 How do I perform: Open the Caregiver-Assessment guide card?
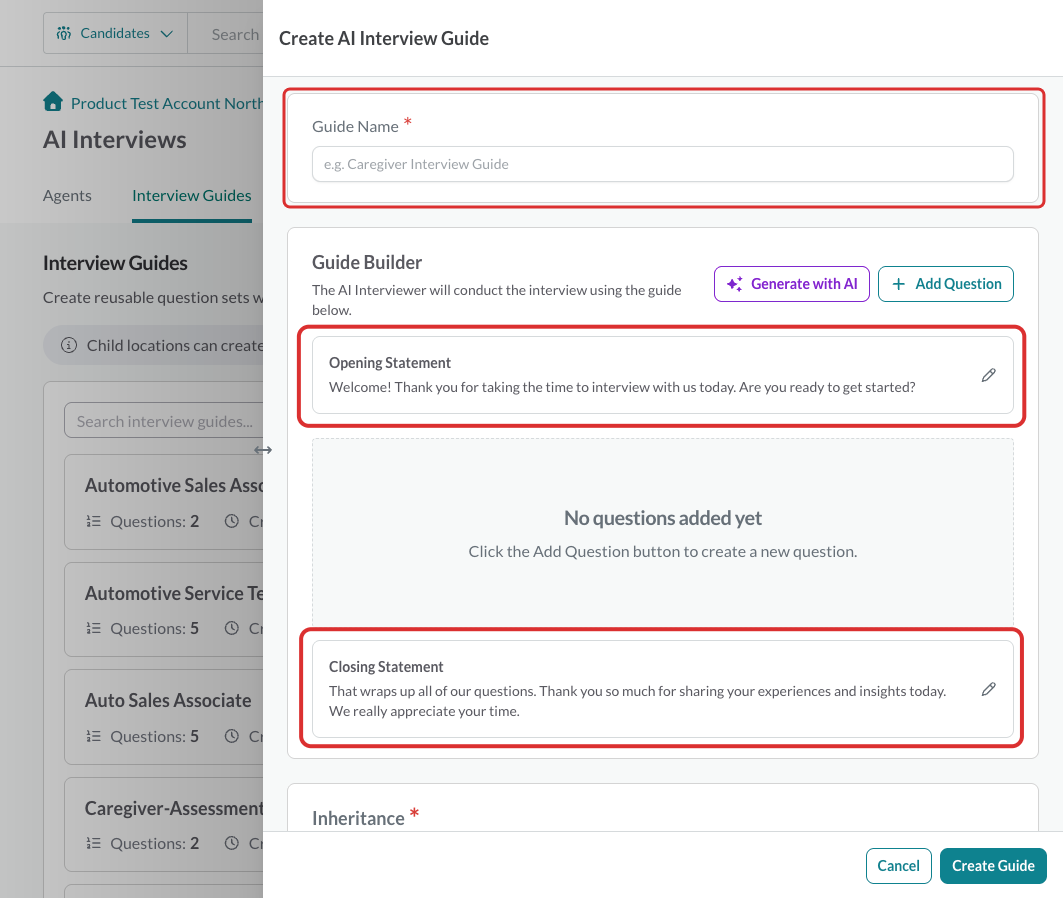pos(163,823)
